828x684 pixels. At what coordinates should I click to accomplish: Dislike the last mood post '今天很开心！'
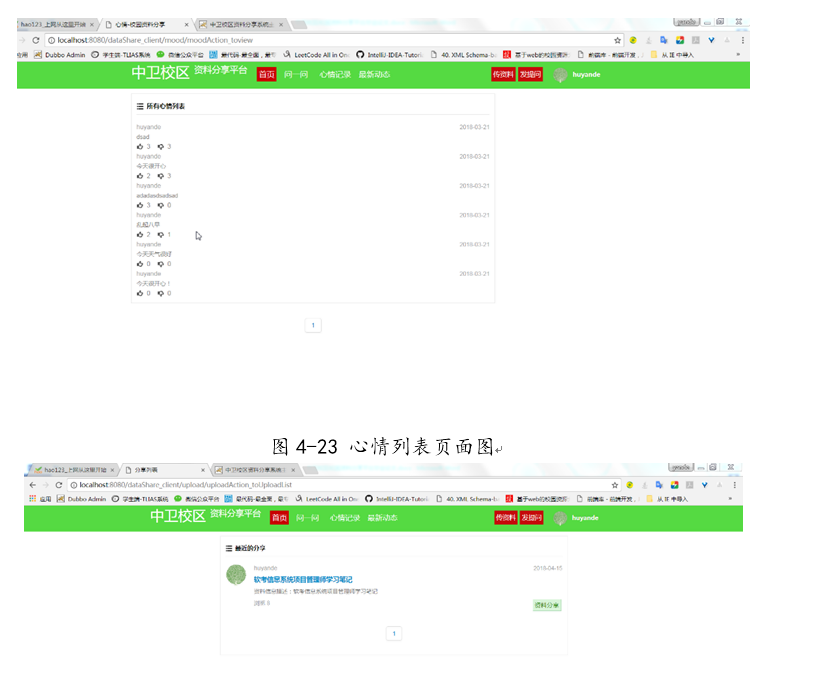[161, 293]
